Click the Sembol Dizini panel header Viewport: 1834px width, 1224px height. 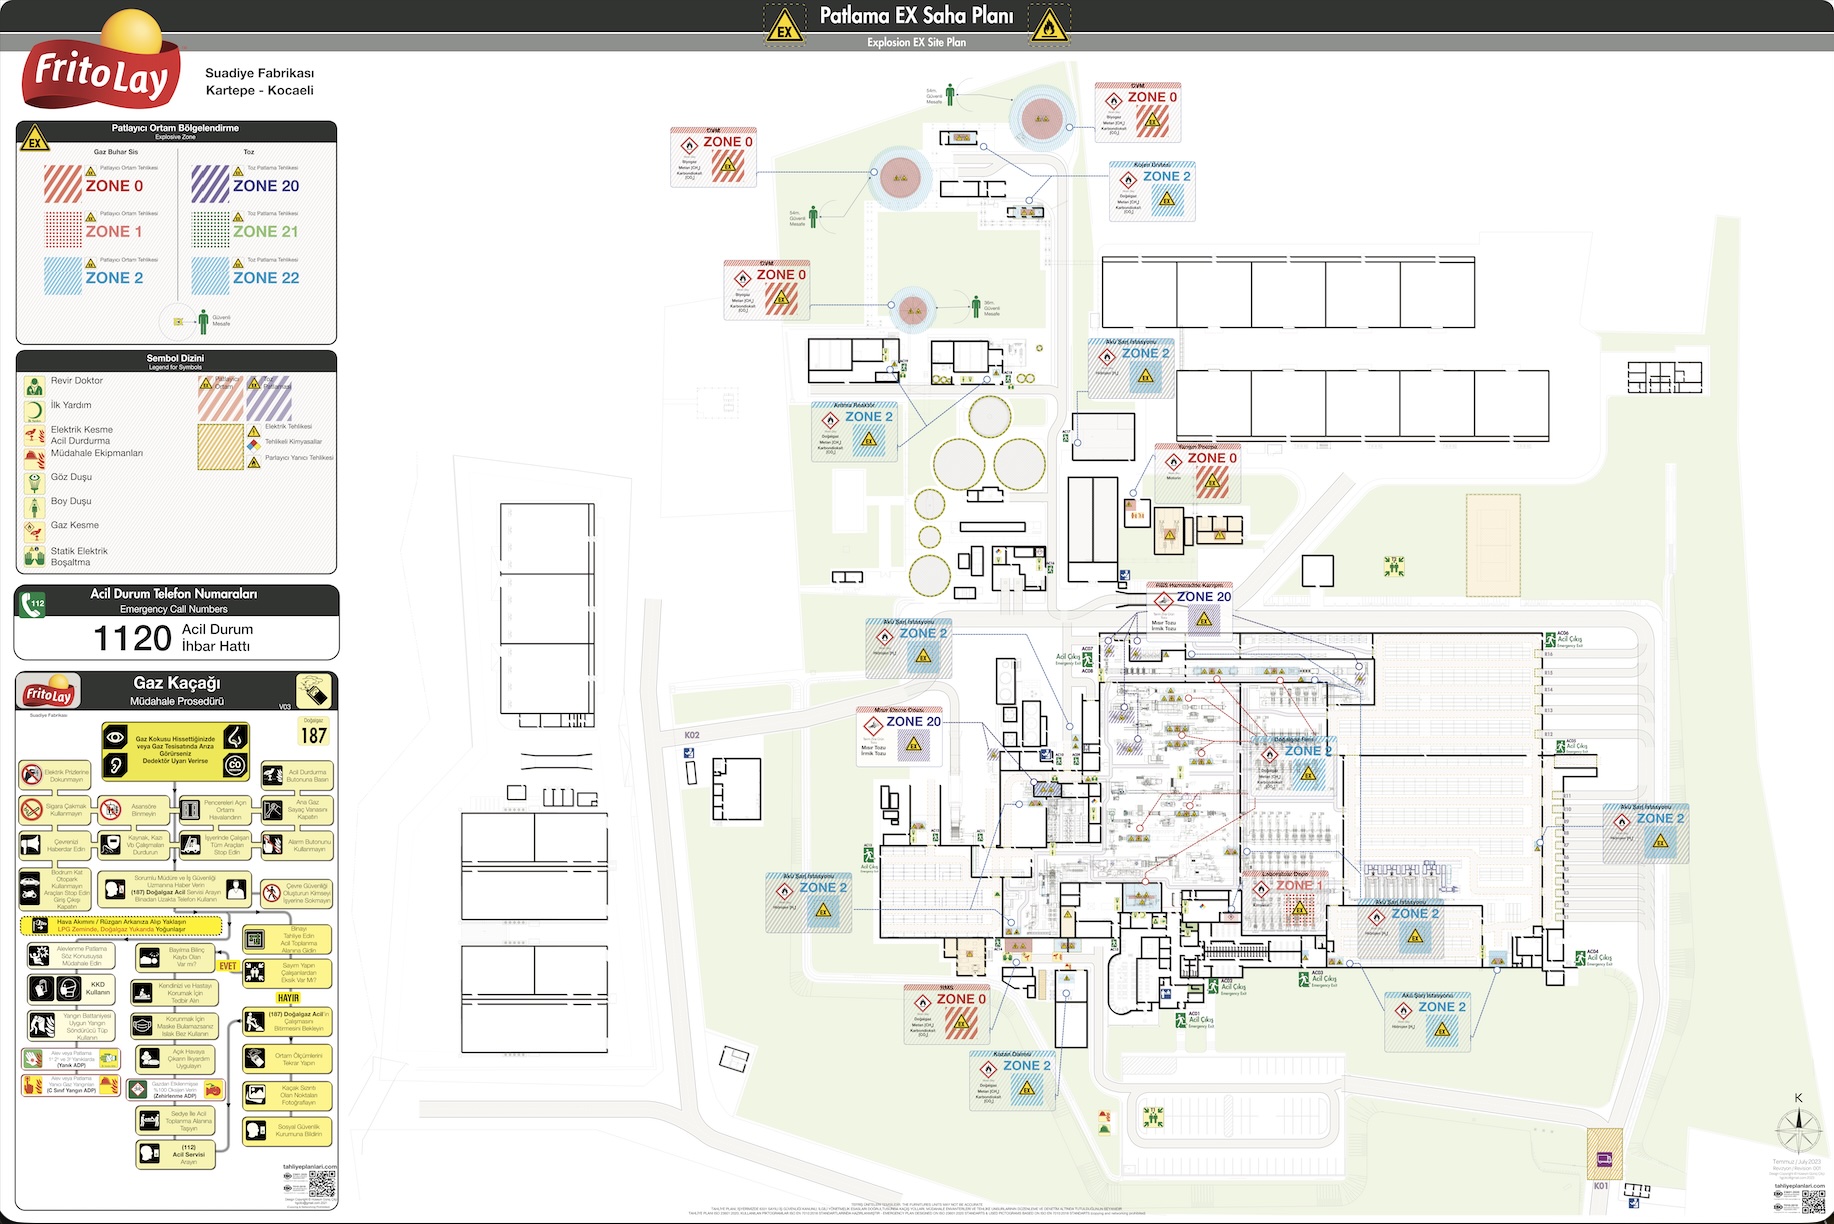coord(176,360)
